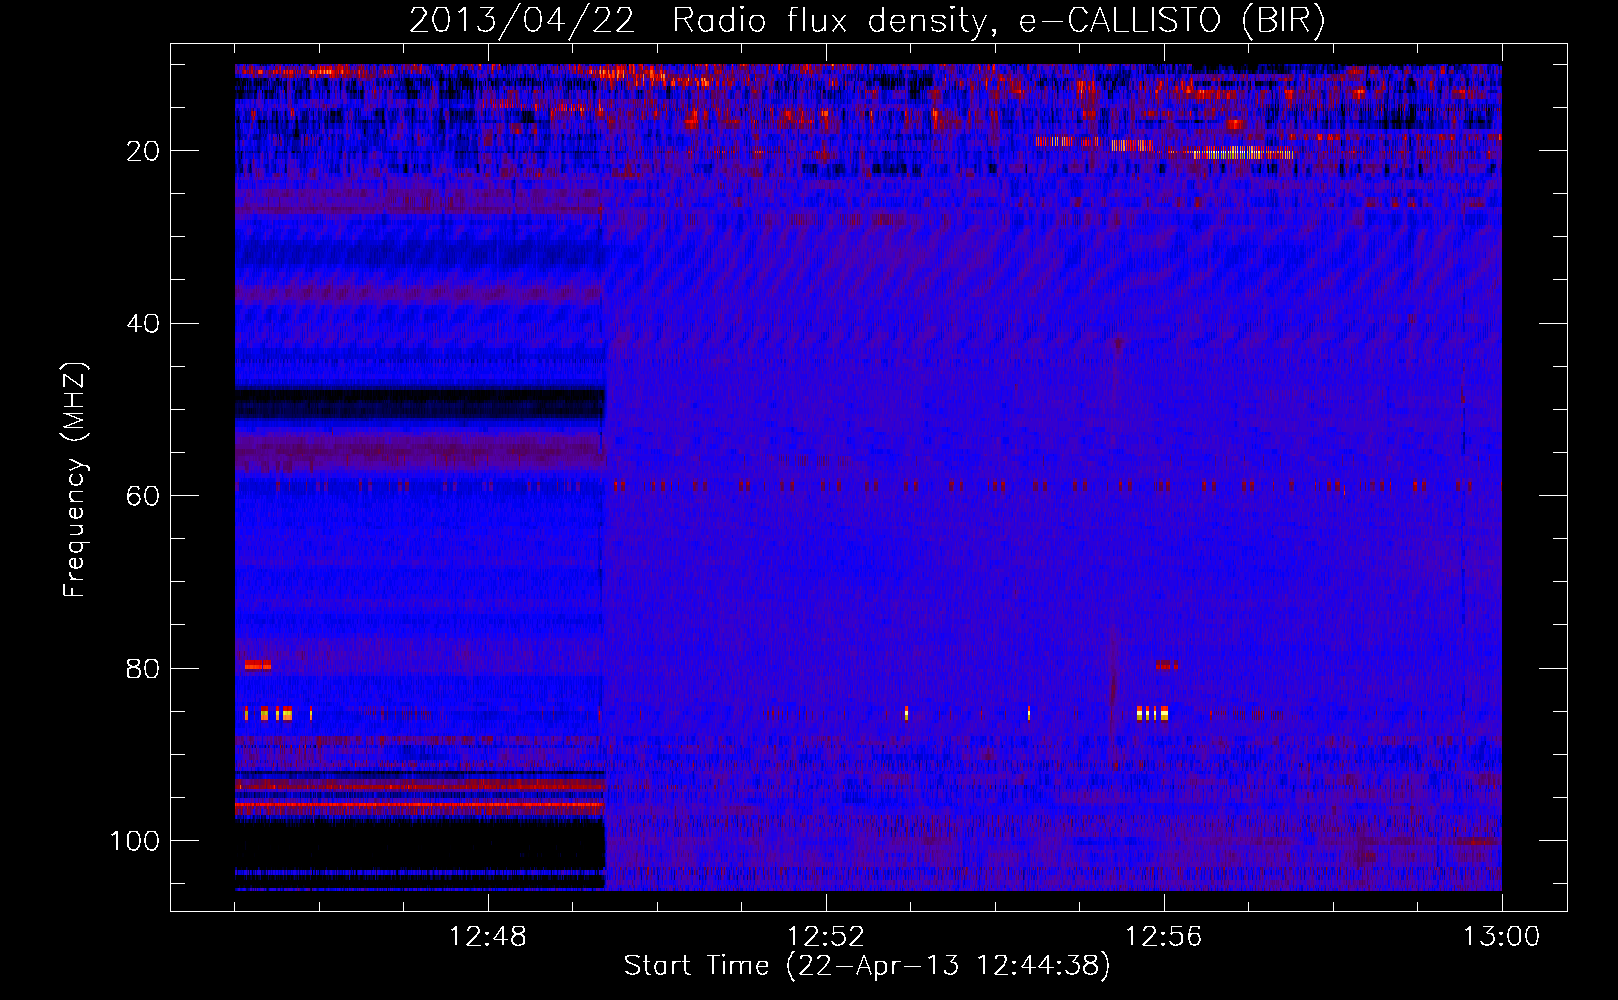Click the 12:56 time tick label
The image size is (1618, 1000).
point(1164,937)
